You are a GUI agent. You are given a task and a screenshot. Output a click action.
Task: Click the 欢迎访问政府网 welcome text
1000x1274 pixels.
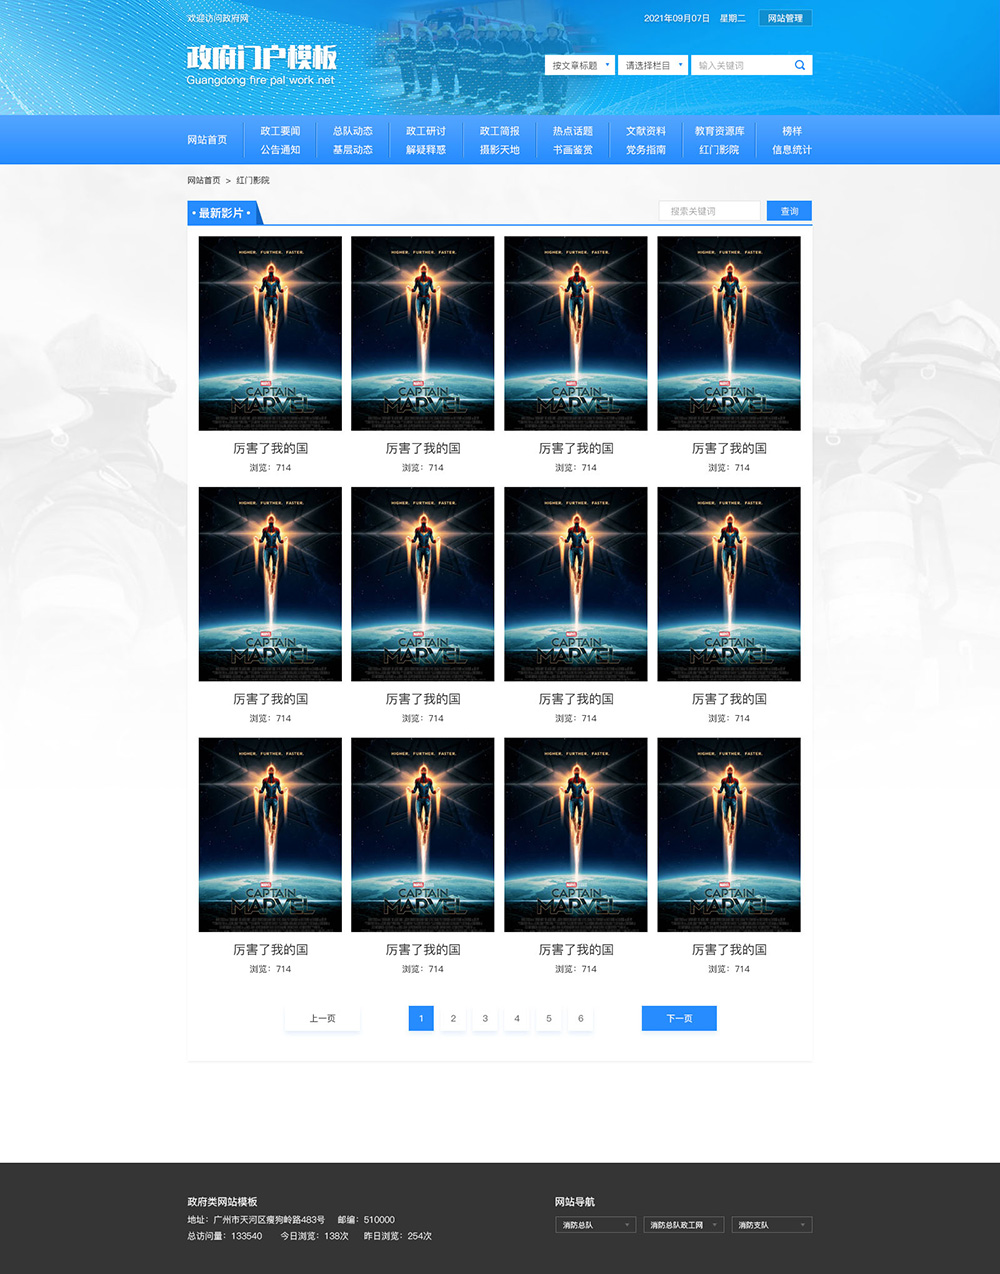pos(218,18)
